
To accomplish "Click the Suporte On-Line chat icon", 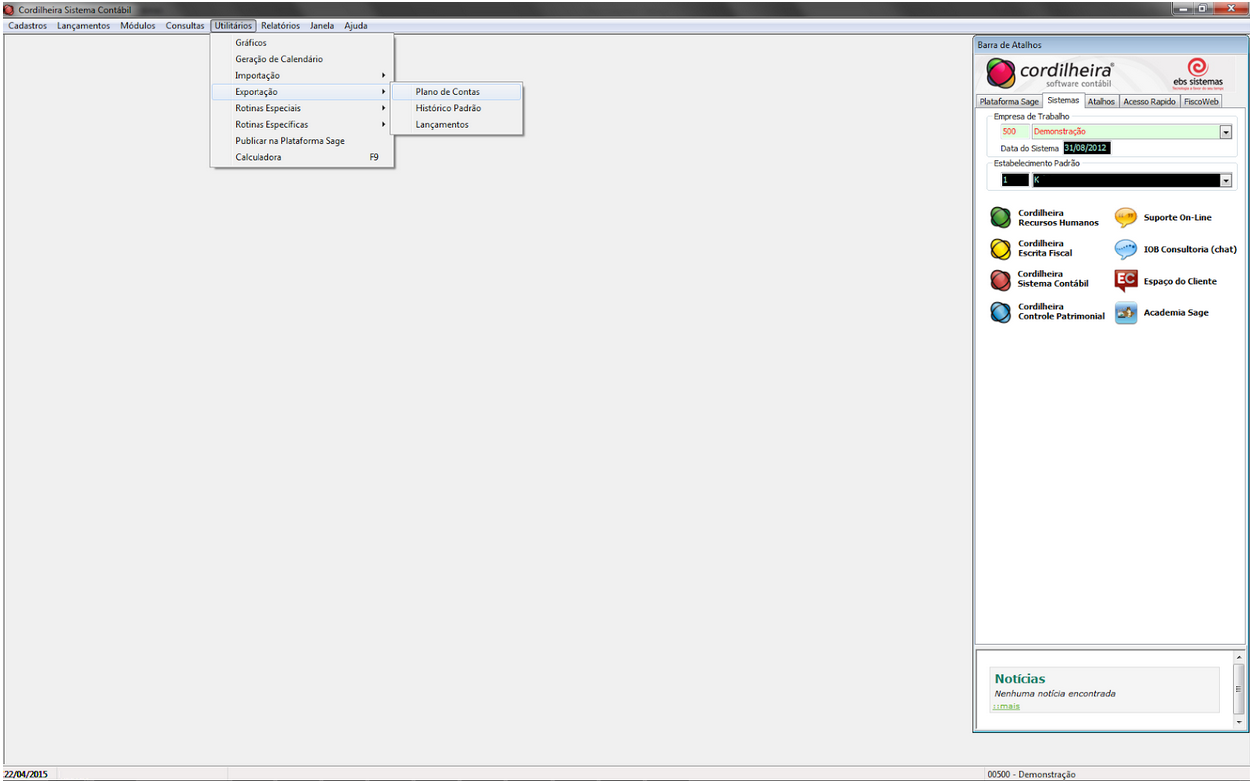I will (x=1126, y=218).
